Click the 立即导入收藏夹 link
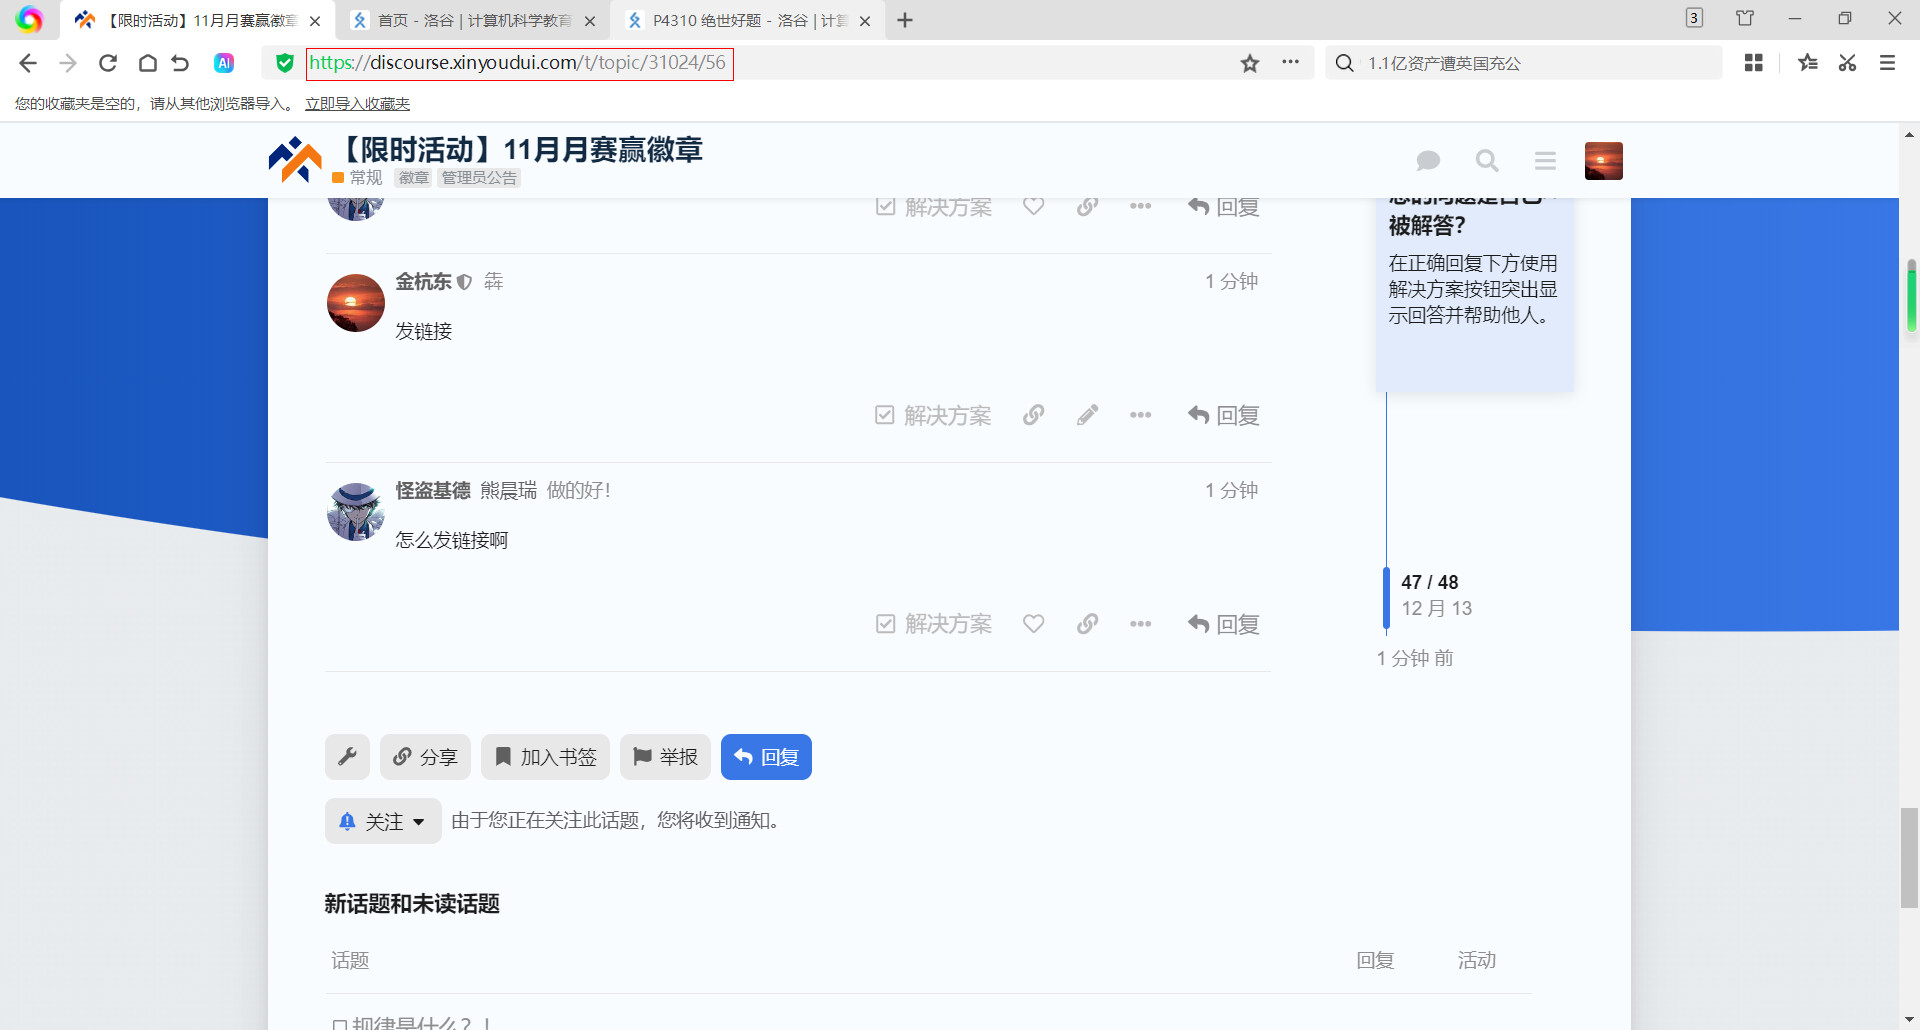 (x=357, y=104)
